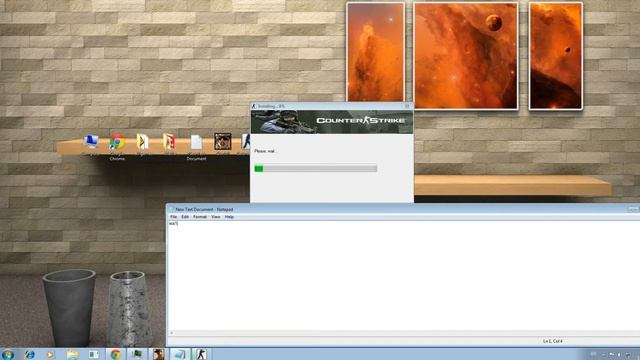Click the Notepad title bar icon

click(172, 209)
